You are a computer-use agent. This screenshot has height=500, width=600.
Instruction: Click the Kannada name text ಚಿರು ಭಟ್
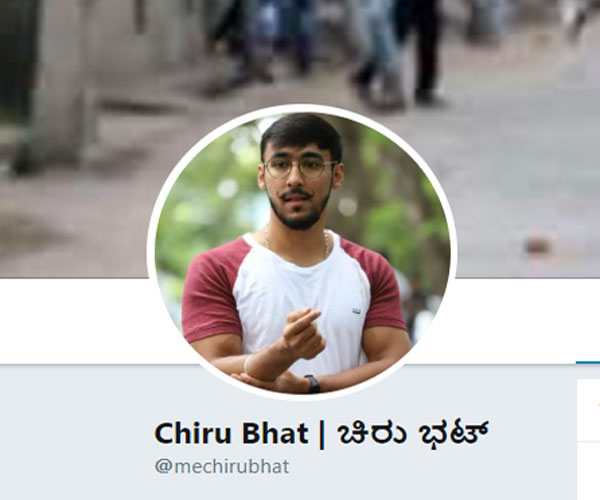pyautogui.click(x=411, y=435)
